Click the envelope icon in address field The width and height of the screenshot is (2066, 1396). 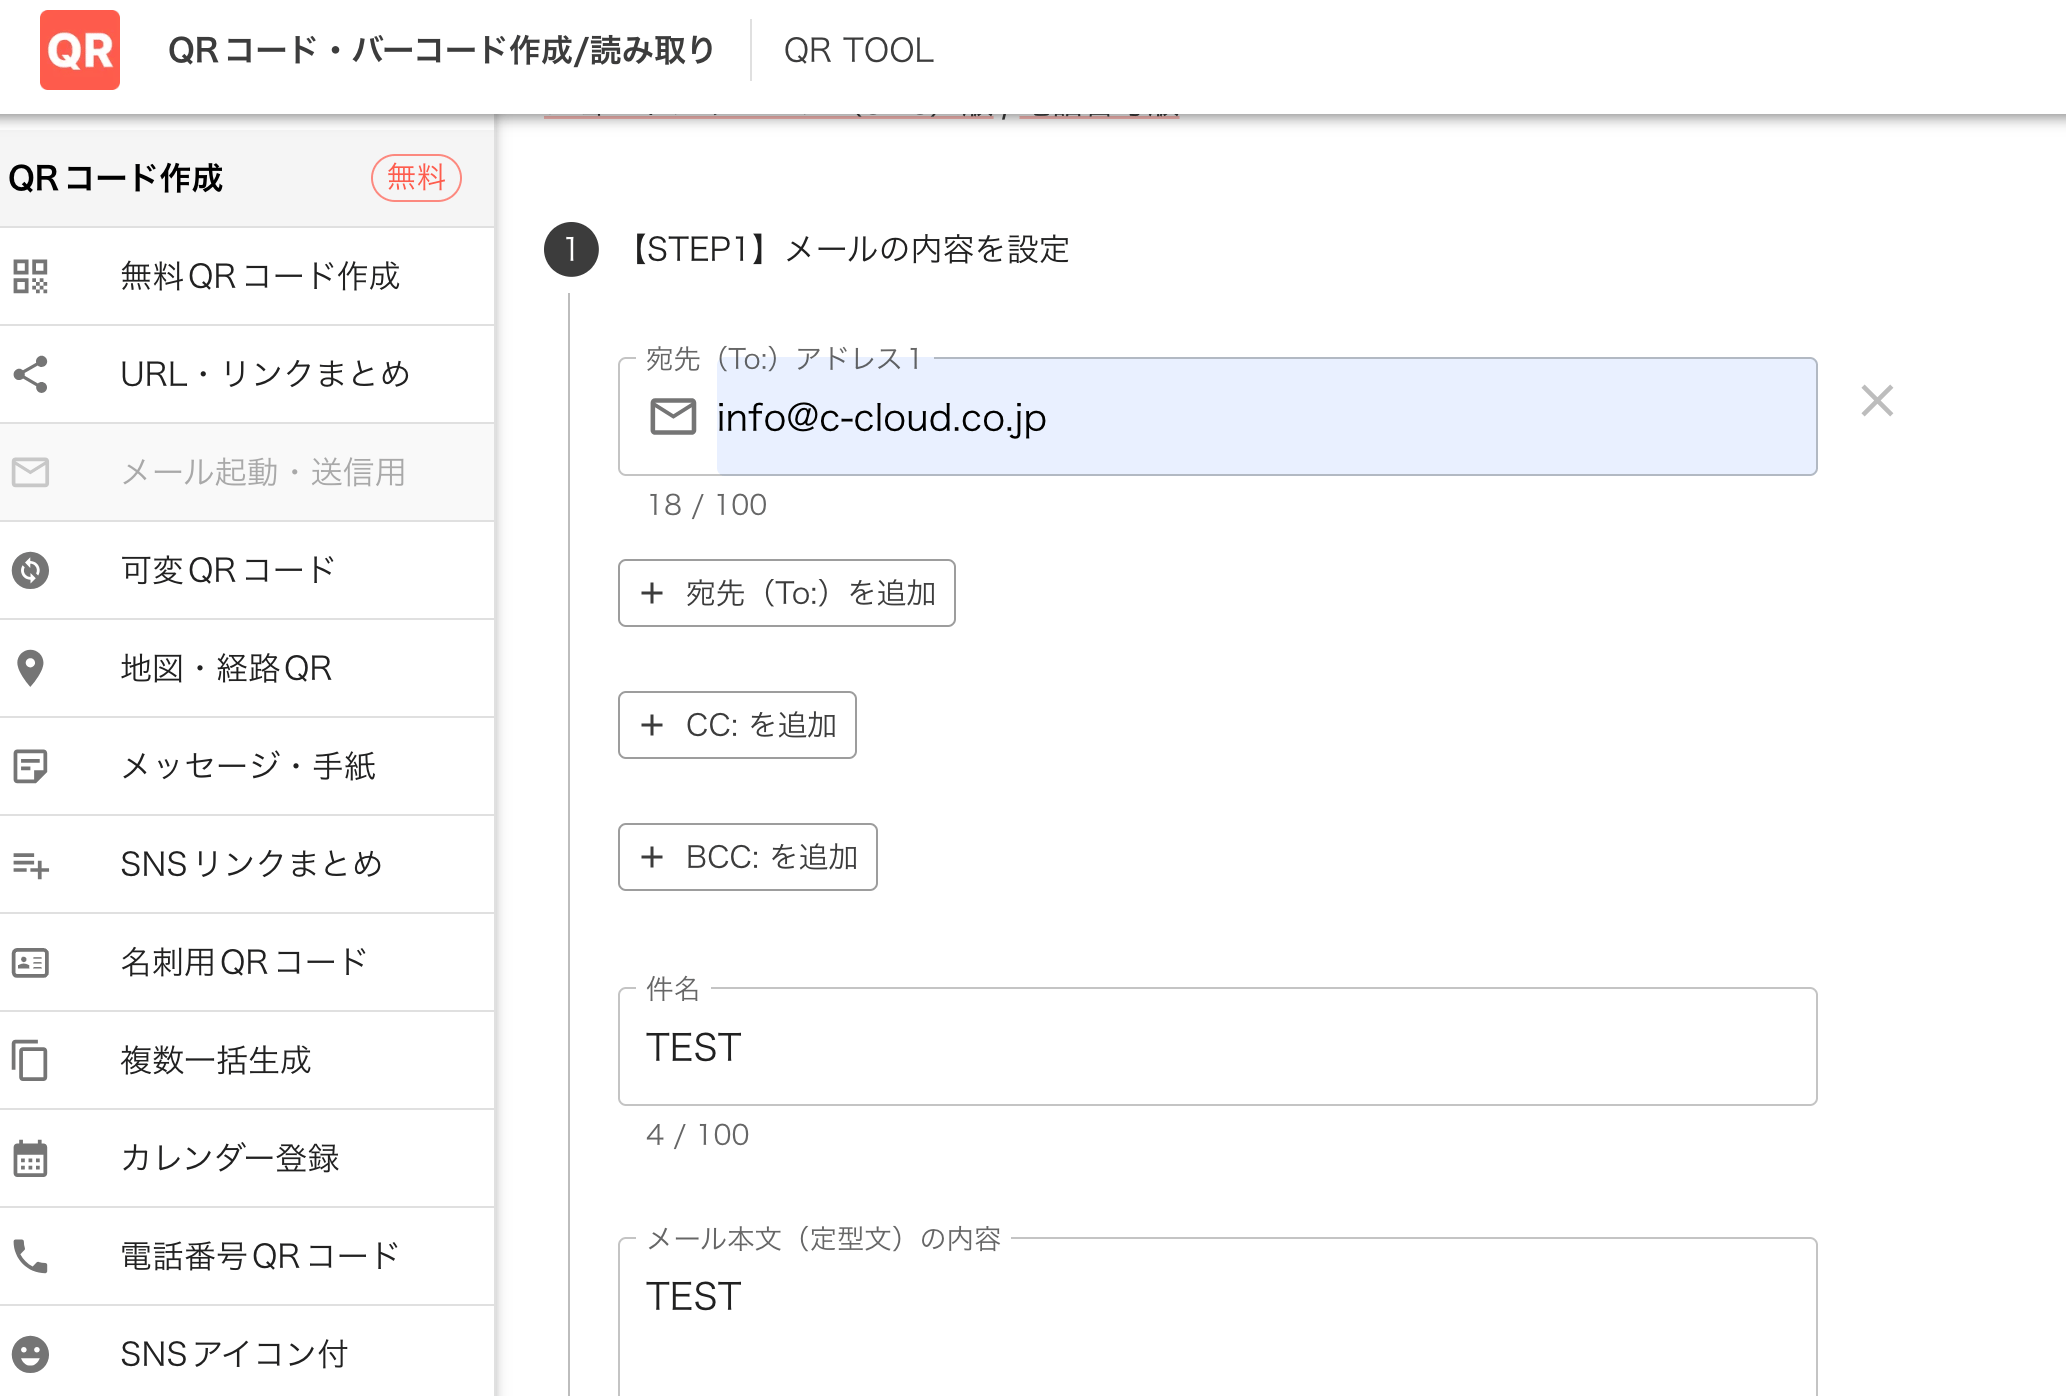[x=672, y=417]
